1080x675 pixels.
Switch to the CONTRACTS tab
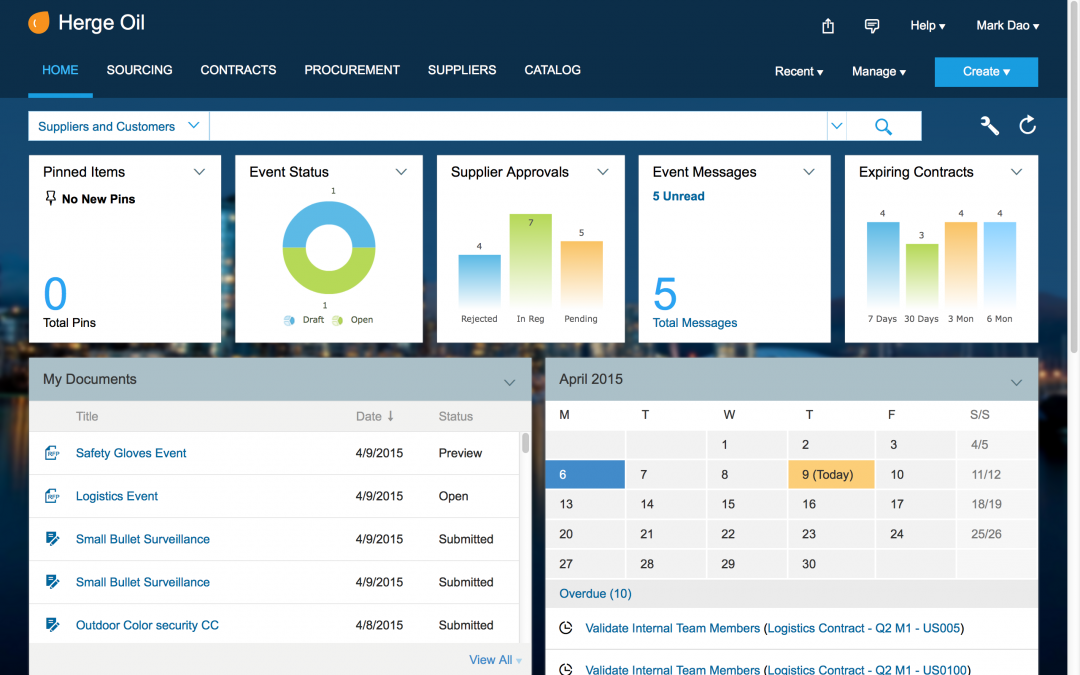tap(238, 70)
